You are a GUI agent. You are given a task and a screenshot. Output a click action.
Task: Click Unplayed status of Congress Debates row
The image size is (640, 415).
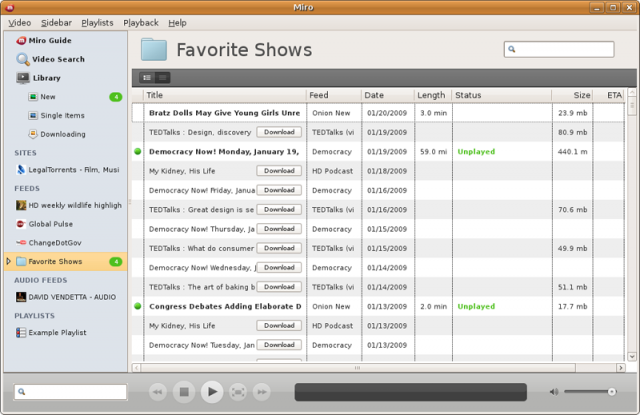[476, 306]
